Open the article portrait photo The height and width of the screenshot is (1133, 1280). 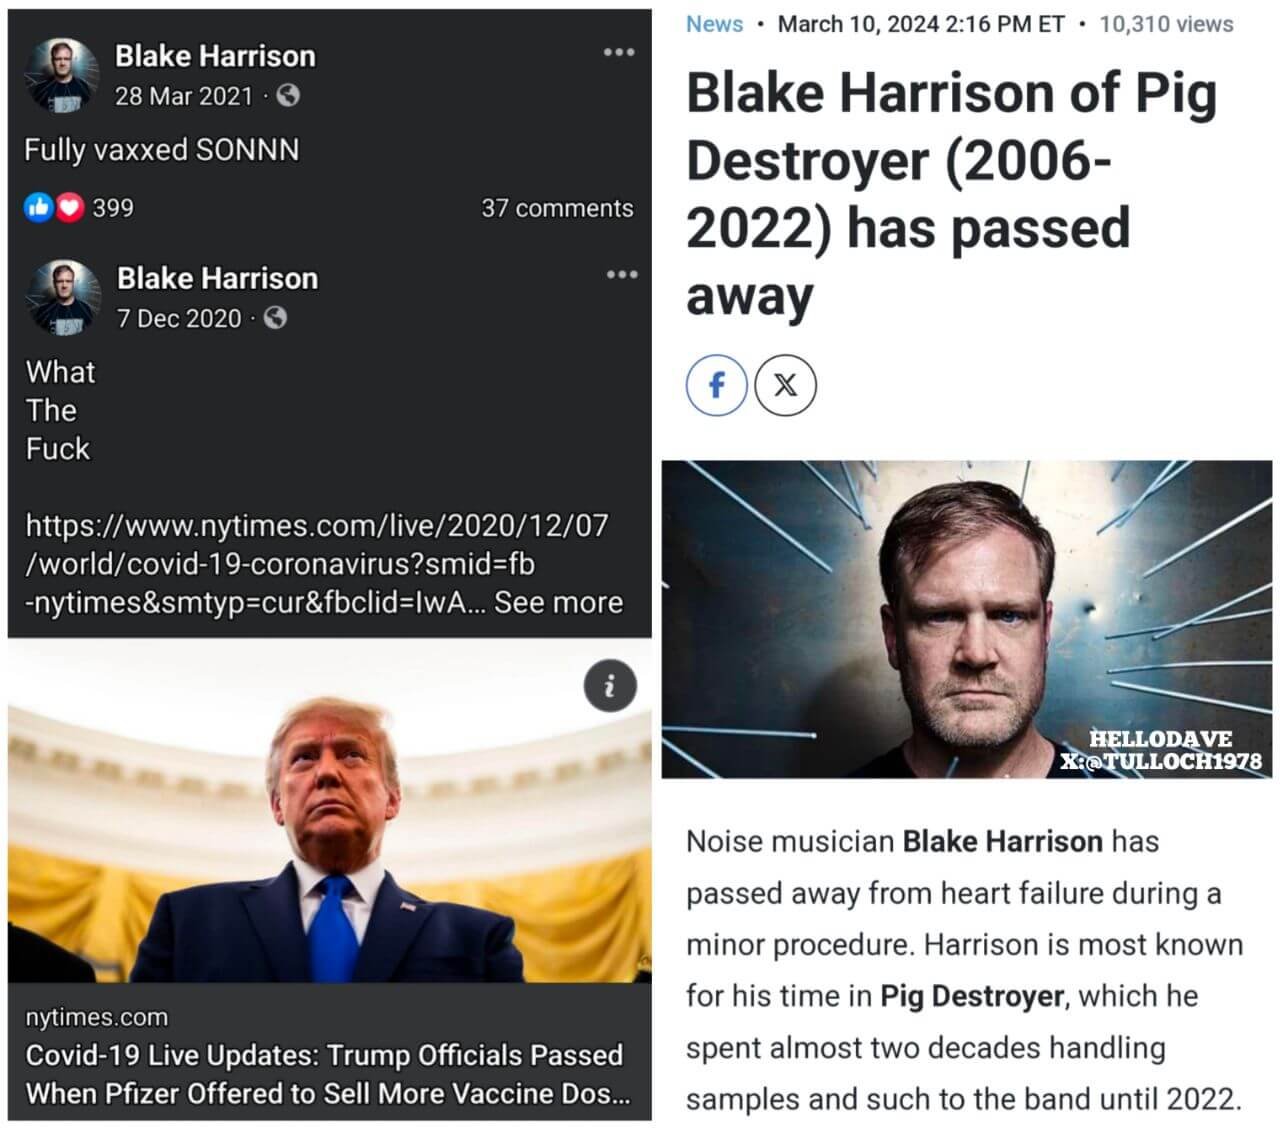coord(966,618)
